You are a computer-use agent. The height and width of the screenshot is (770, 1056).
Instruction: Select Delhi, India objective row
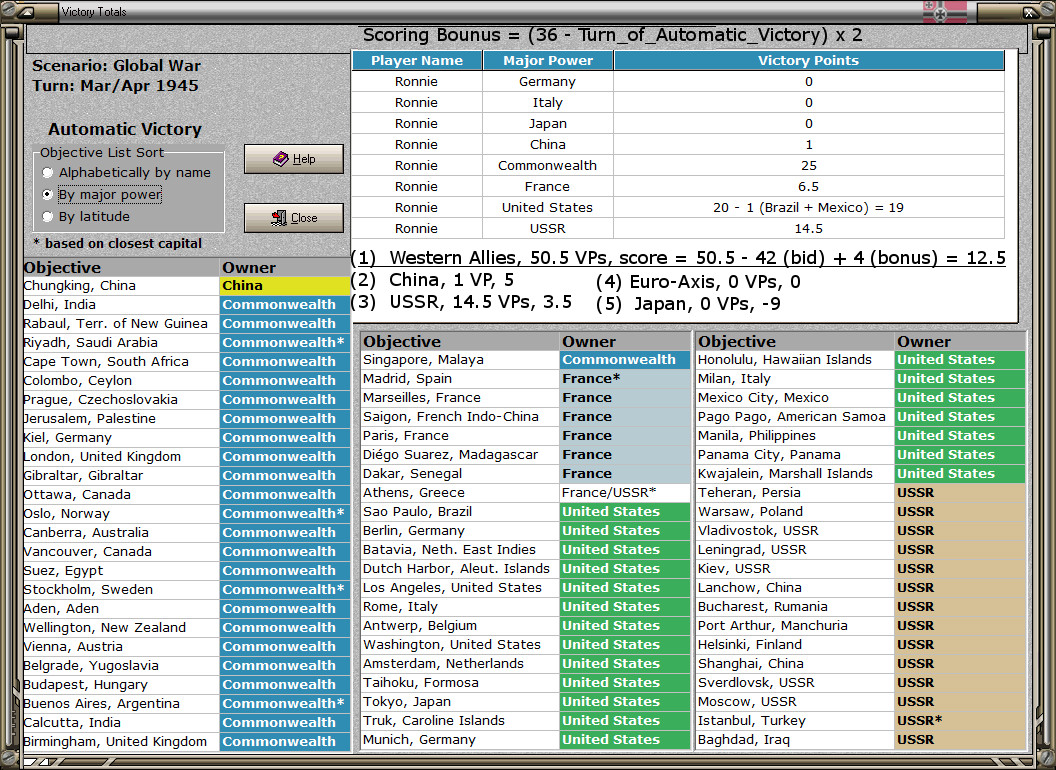[x=187, y=304]
